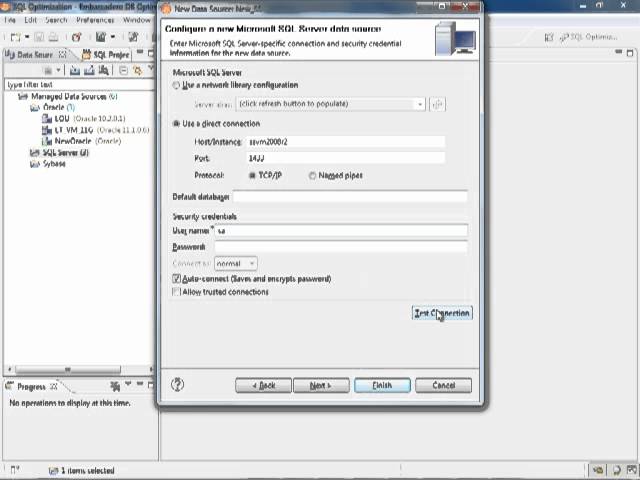The width and height of the screenshot is (640, 480).
Task: Click the Next button
Action: (321, 385)
